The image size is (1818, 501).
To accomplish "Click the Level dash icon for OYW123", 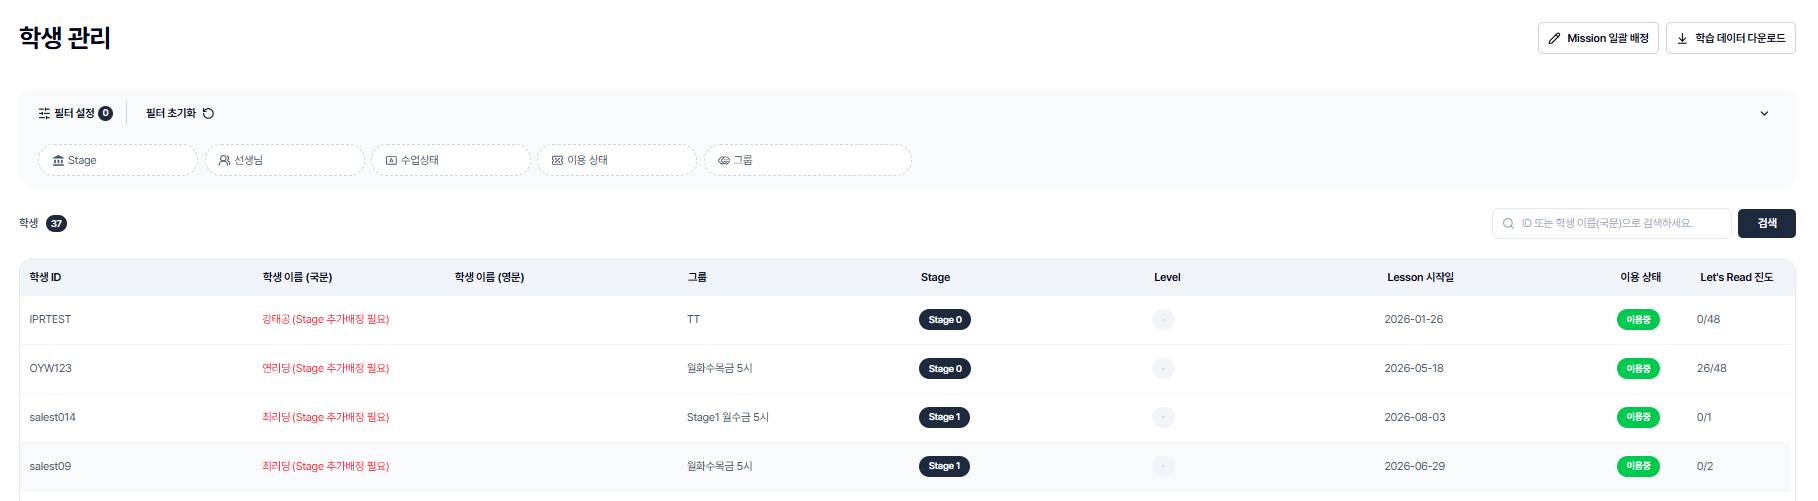I will coord(1163,368).
